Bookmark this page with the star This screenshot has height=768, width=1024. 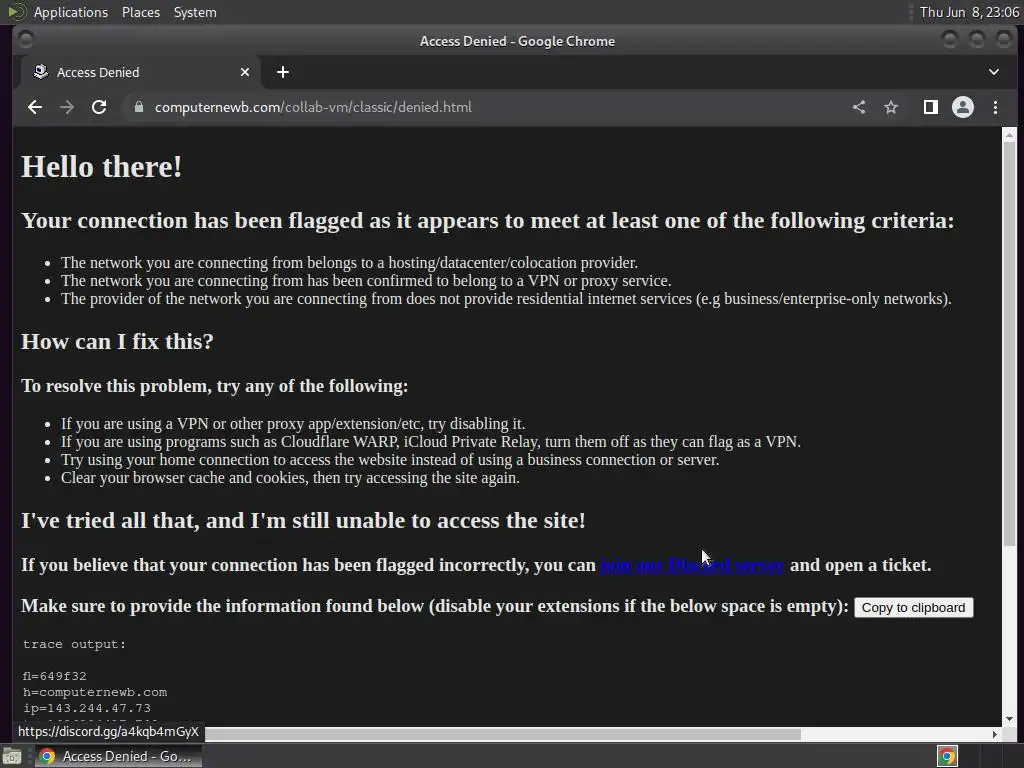point(891,107)
